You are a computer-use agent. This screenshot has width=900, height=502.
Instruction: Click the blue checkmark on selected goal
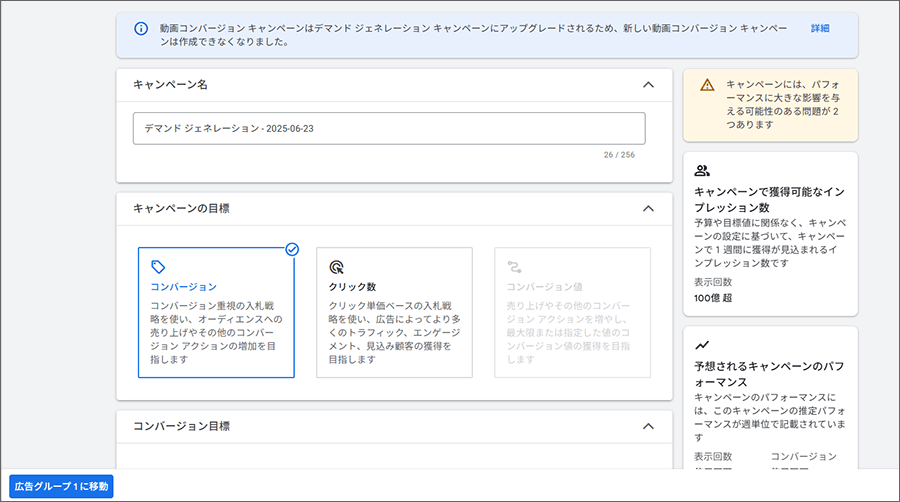[292, 250]
